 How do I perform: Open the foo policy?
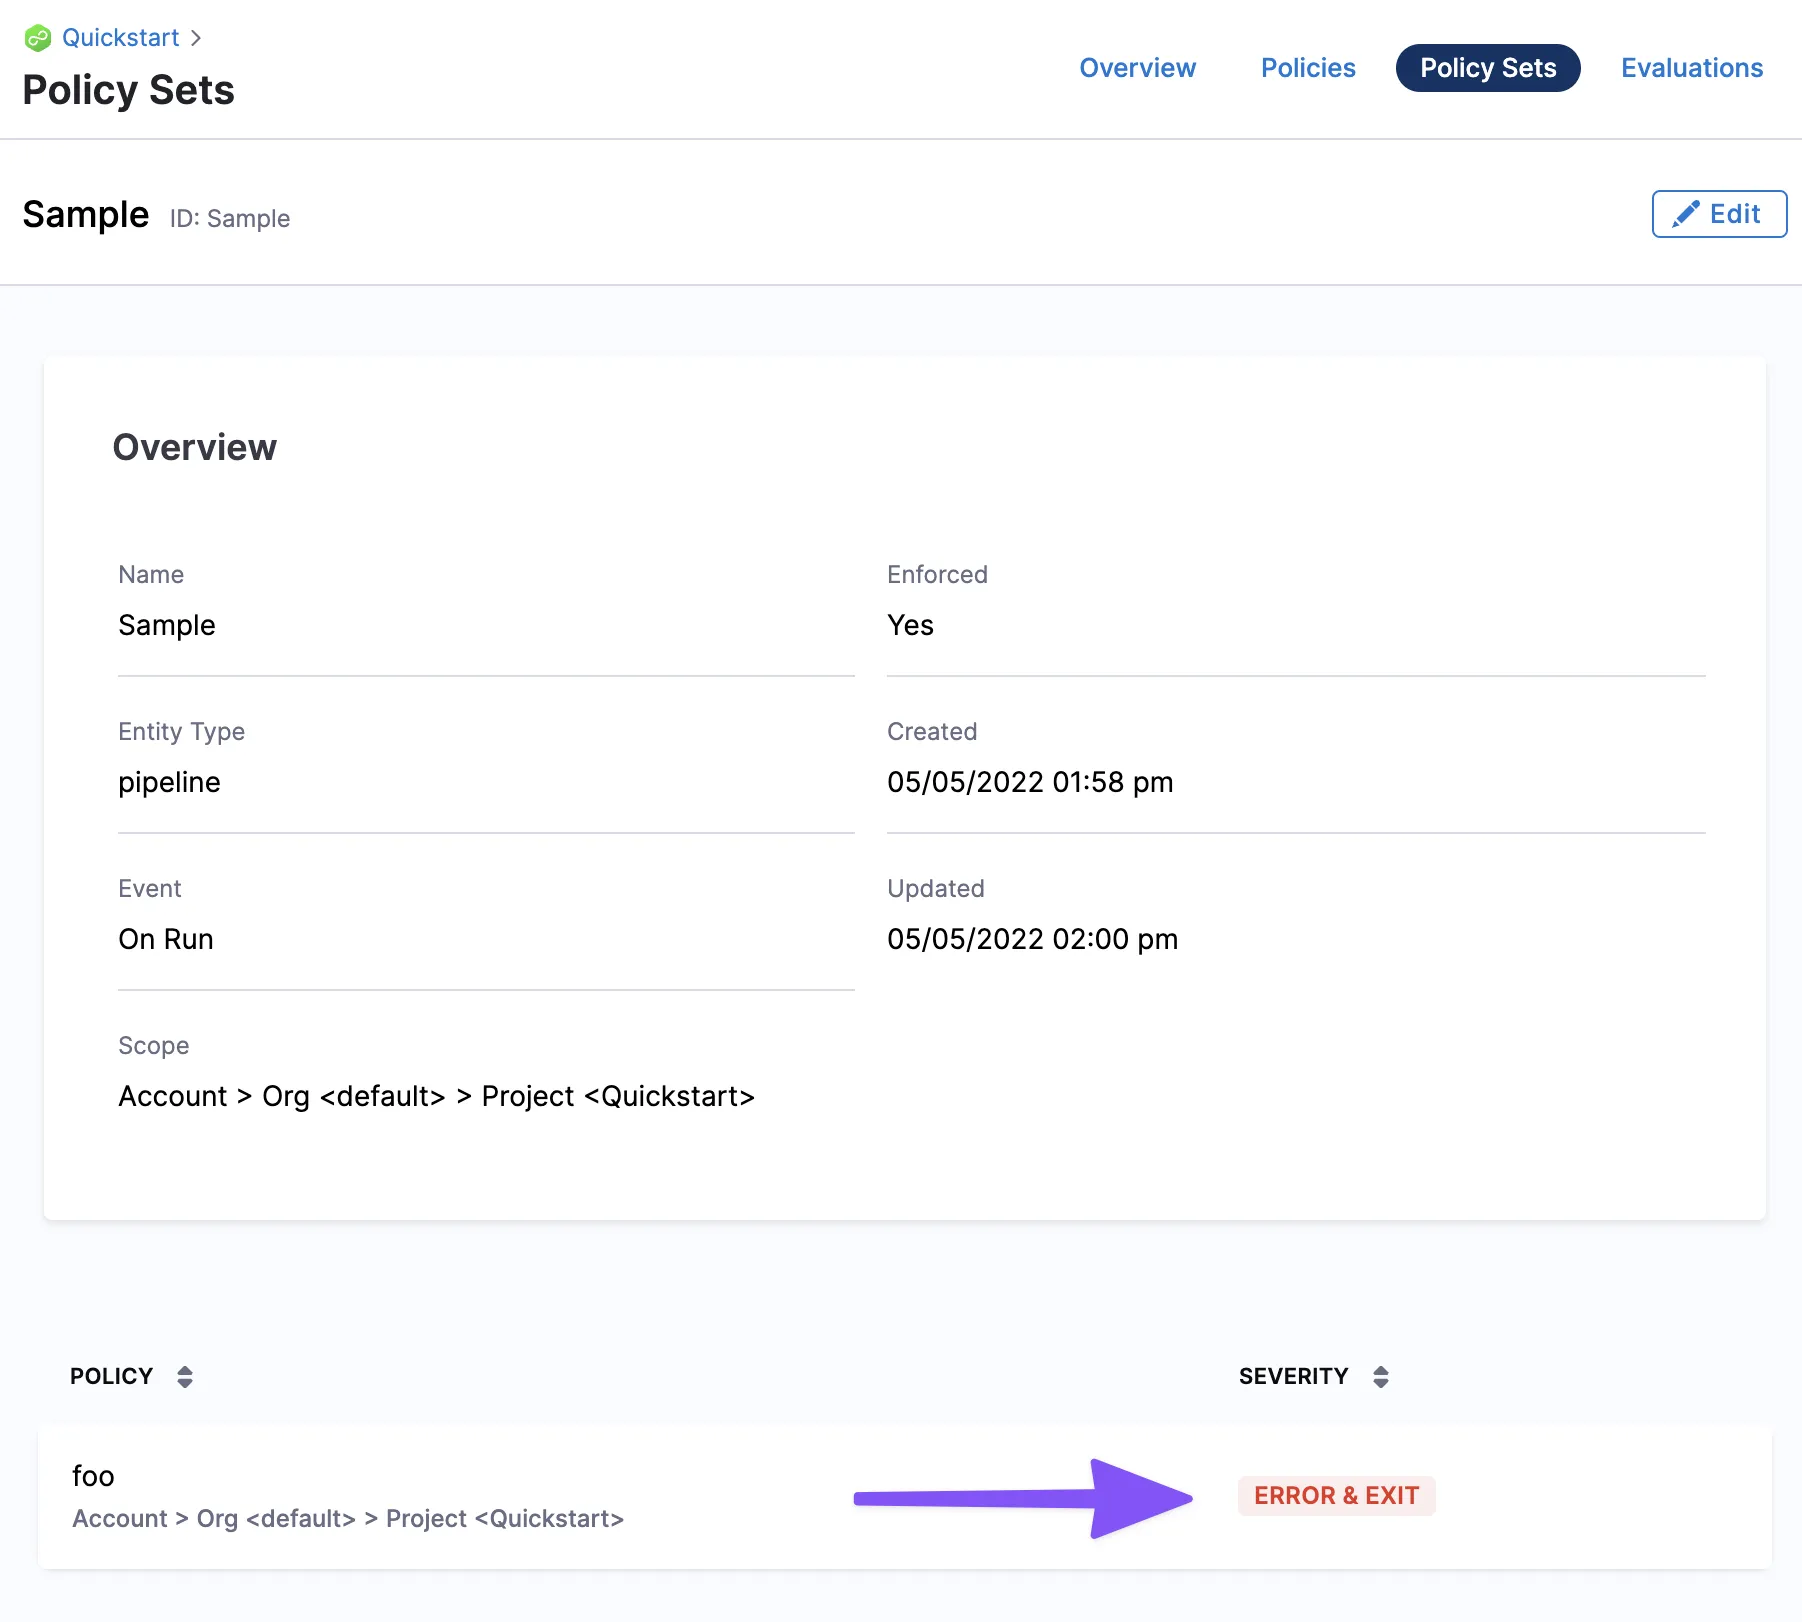(x=92, y=1475)
